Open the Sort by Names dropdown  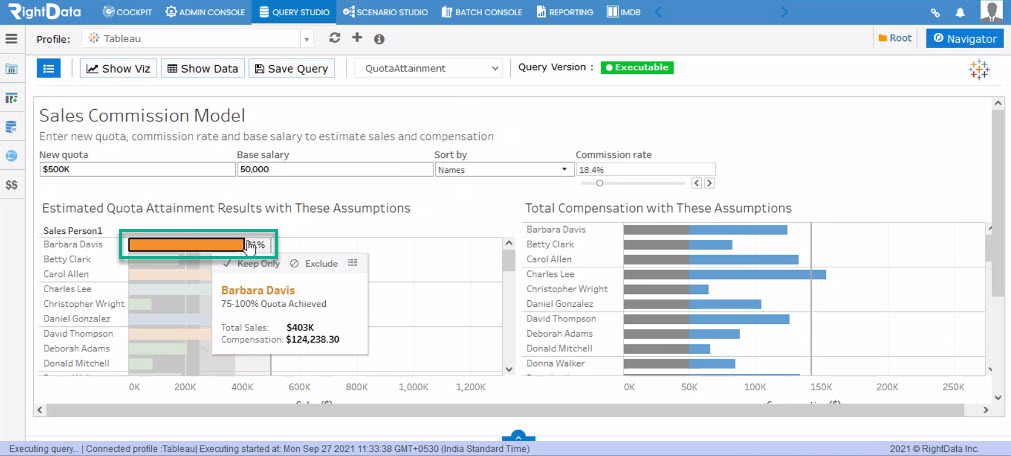pyautogui.click(x=504, y=170)
